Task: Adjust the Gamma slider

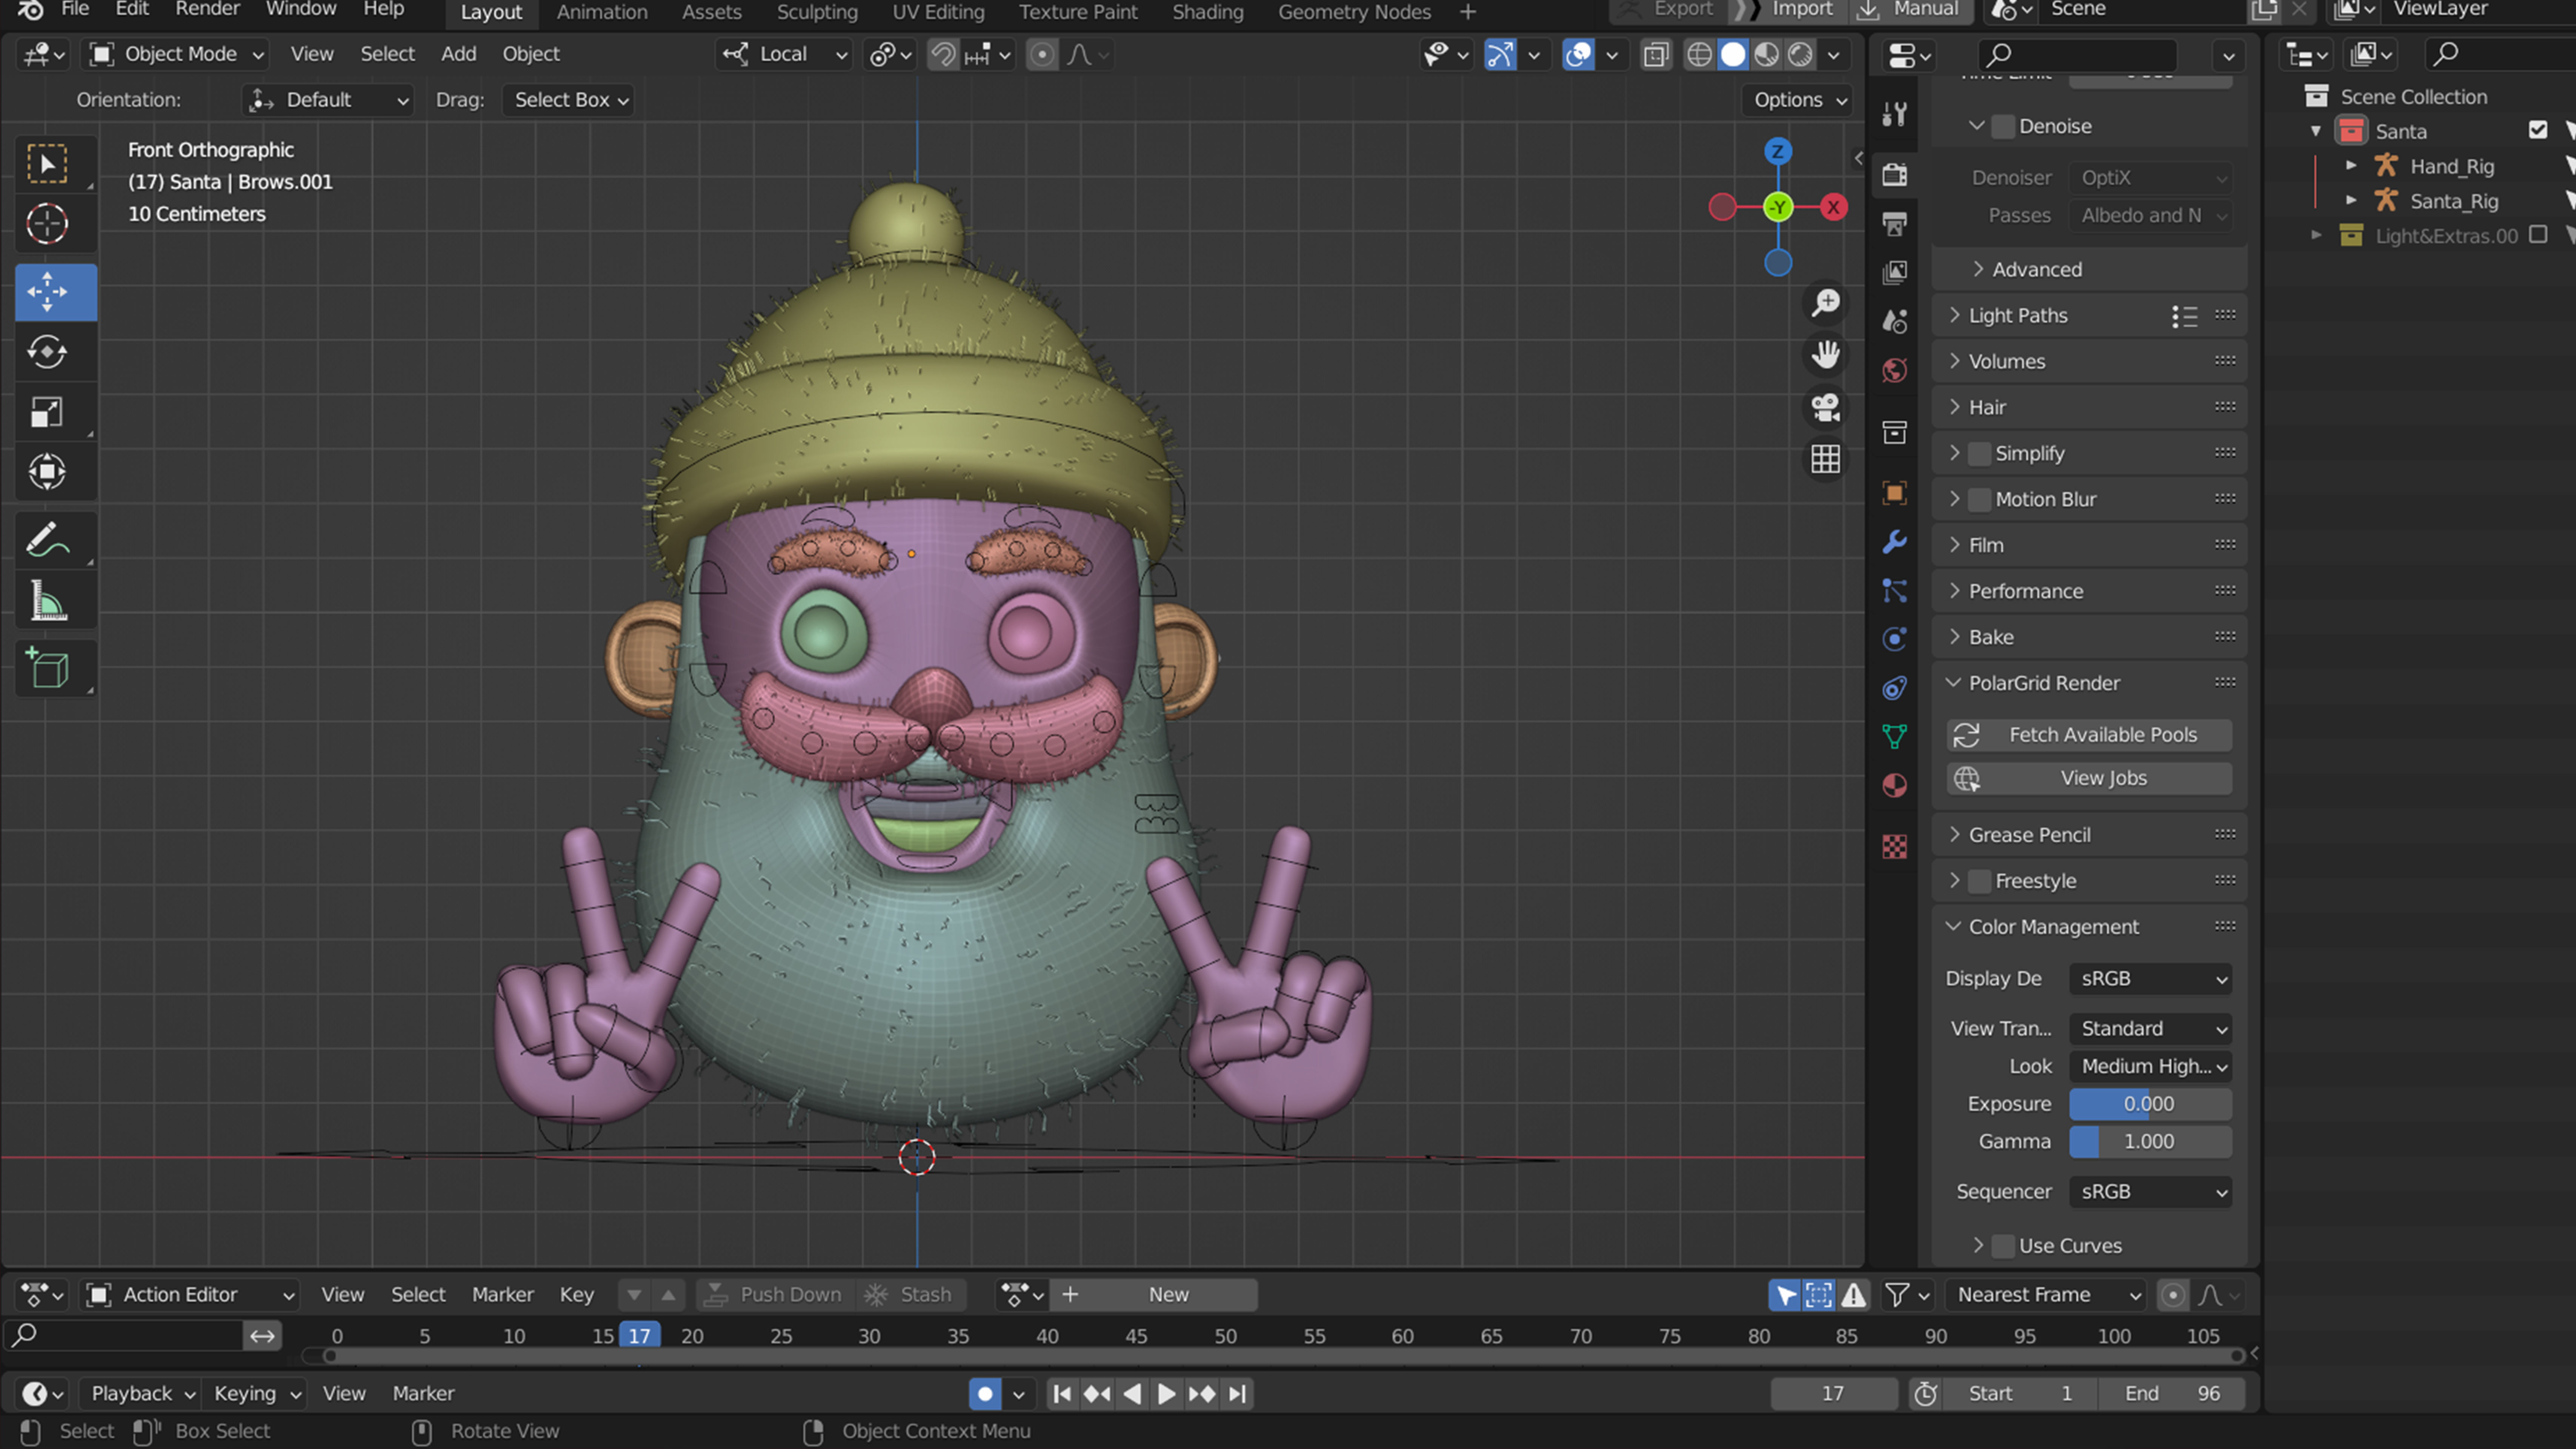Action: pyautogui.click(x=2150, y=1141)
